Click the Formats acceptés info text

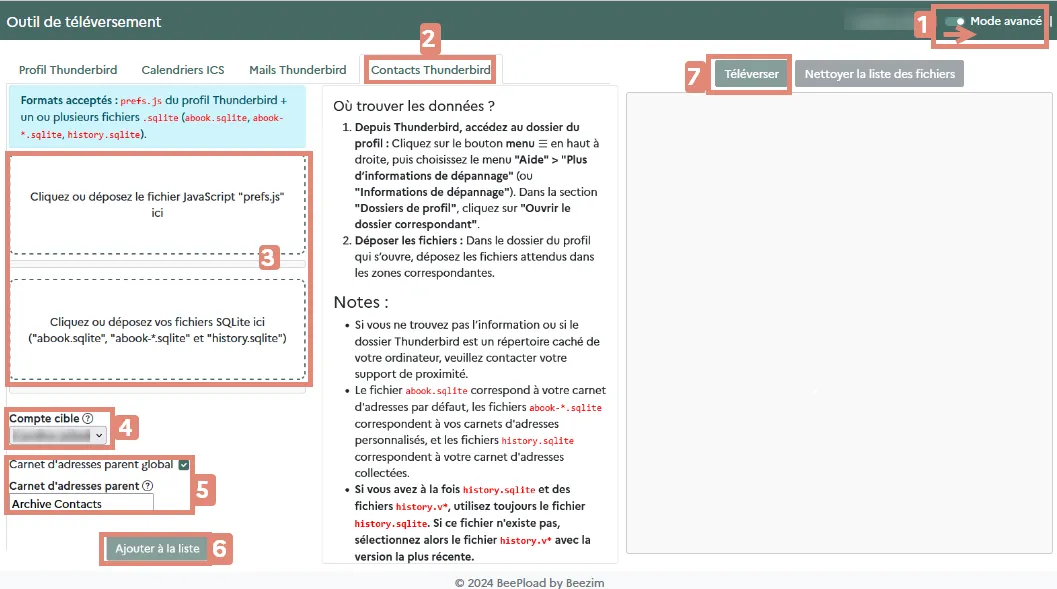(157, 117)
